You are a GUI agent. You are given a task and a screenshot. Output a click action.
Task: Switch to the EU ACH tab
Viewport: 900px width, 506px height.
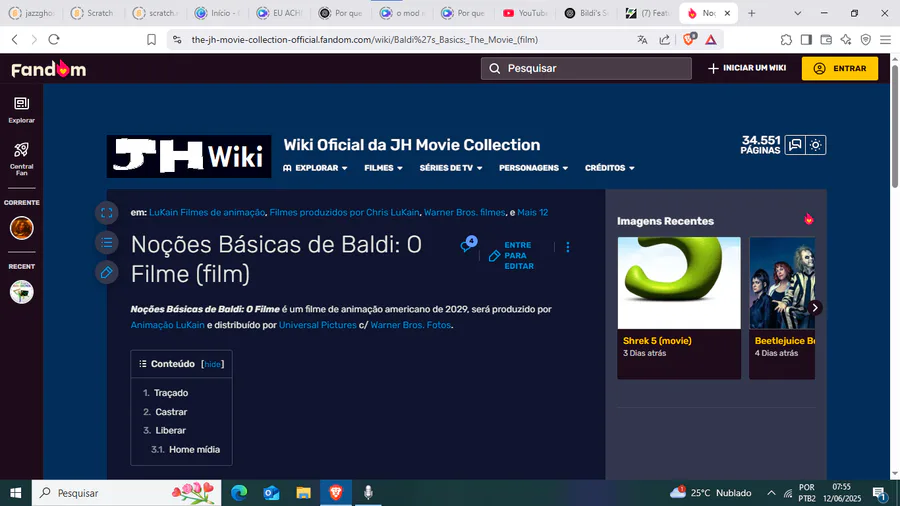point(279,13)
